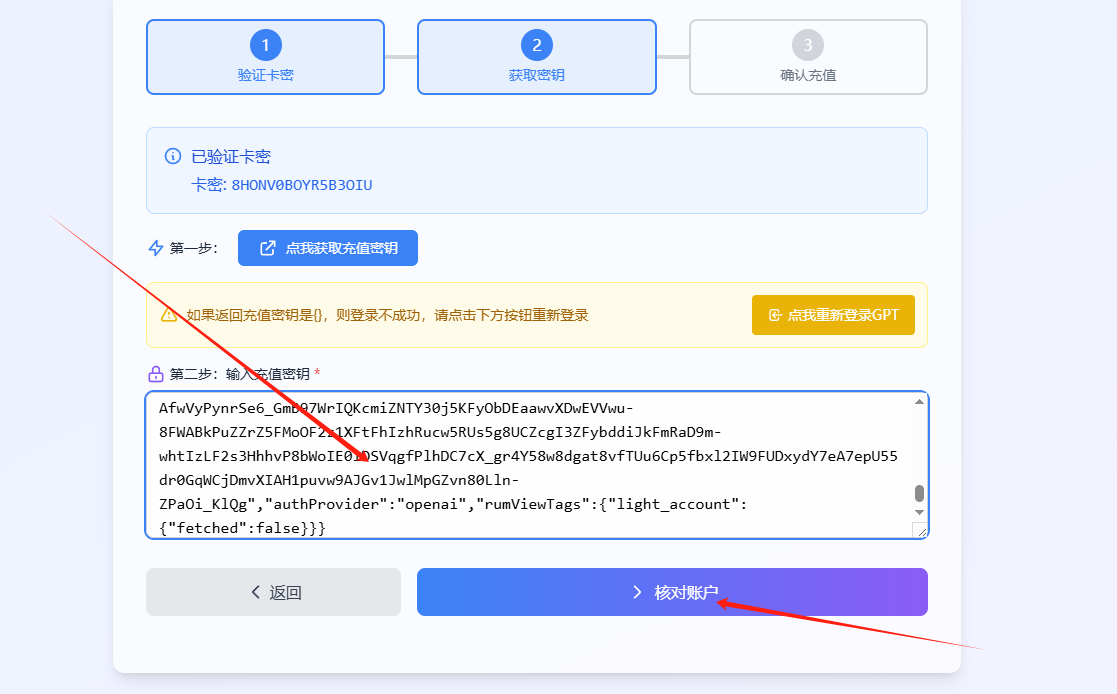Proceed with the 核对账户 button label
The image size is (1117, 694).
click(686, 592)
